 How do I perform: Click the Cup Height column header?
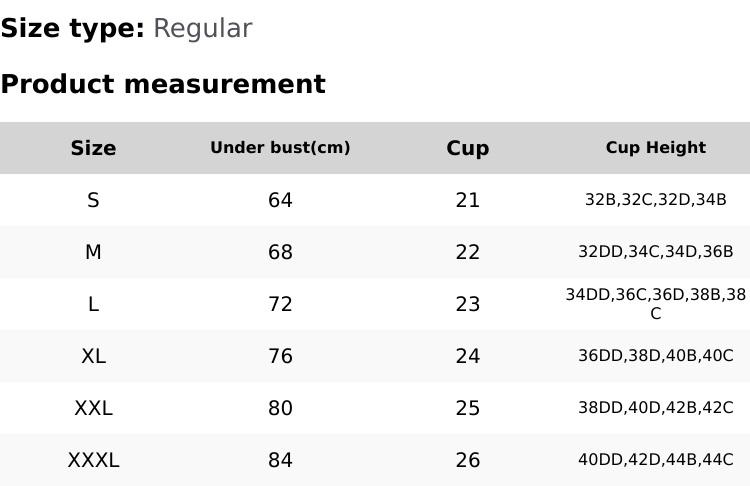click(655, 148)
